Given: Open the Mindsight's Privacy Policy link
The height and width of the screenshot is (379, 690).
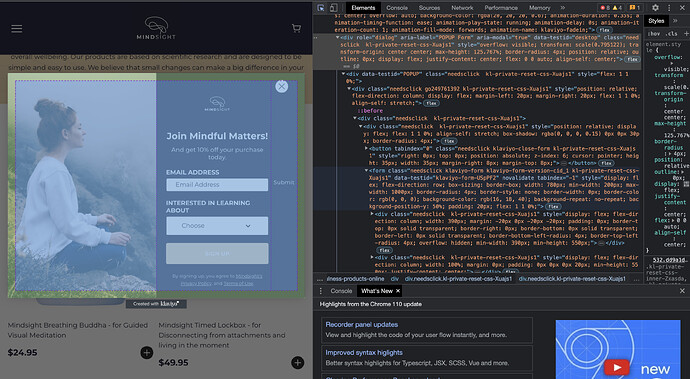Looking at the screenshot, I should 221,280.
